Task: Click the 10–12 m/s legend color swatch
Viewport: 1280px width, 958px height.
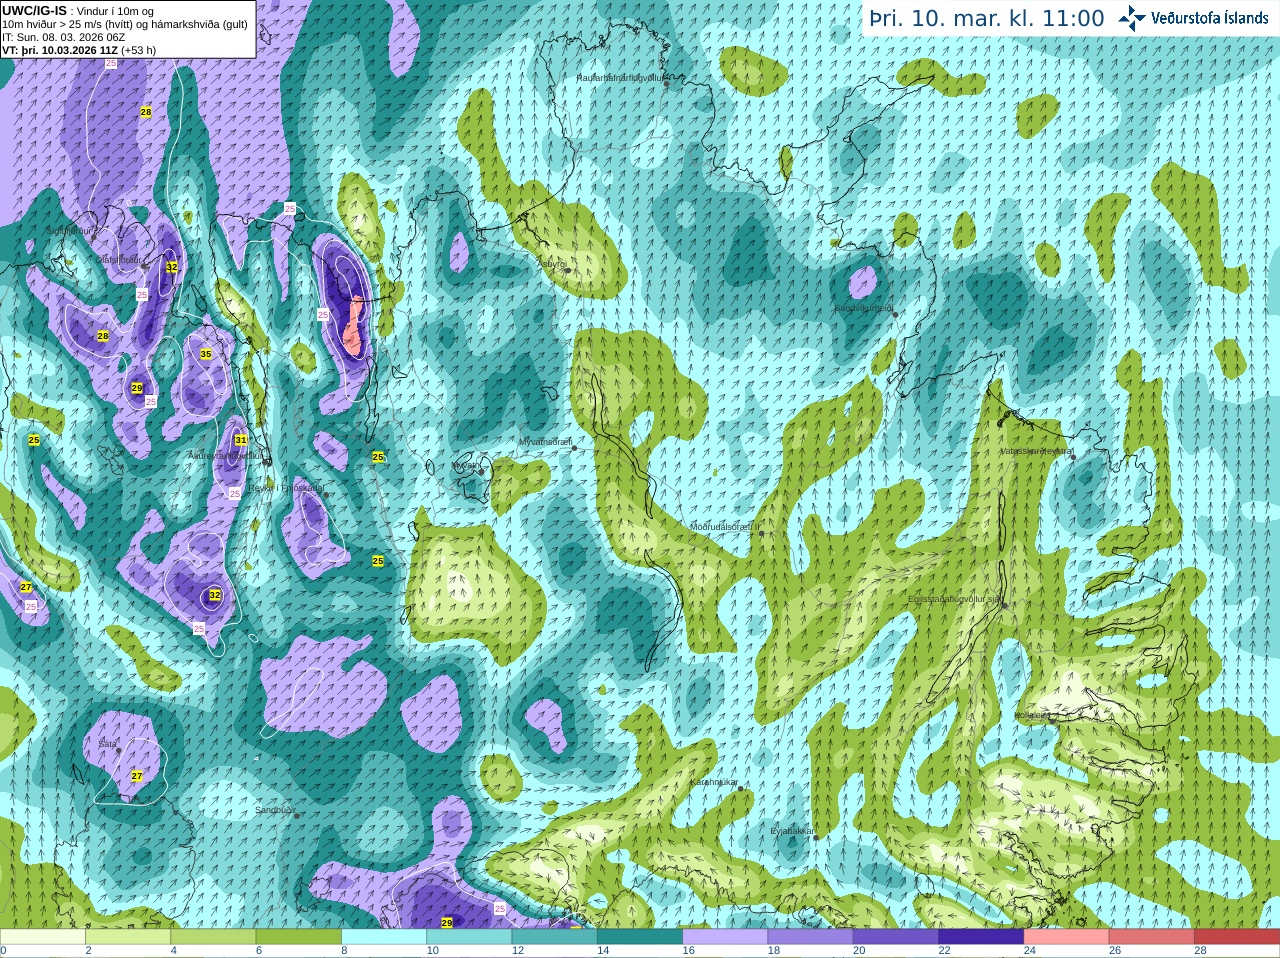Action: (469, 937)
